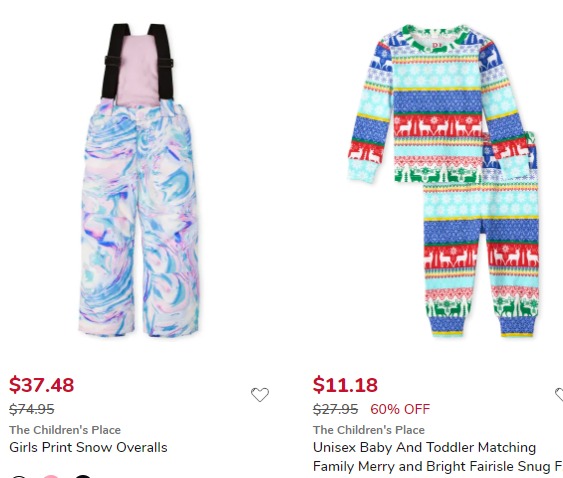Favorite the Fairisle pajamas with heart icon
The image size is (563, 478).
[x=559, y=395]
